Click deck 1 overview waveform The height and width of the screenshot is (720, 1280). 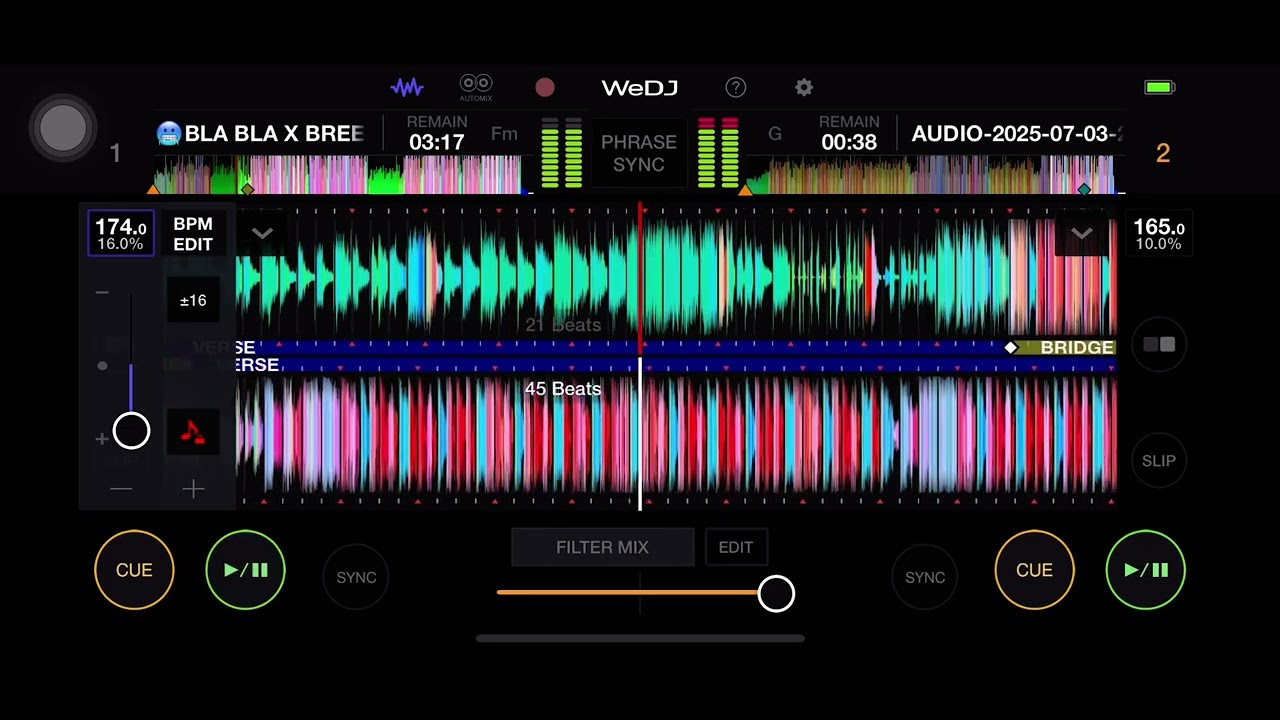click(337, 174)
